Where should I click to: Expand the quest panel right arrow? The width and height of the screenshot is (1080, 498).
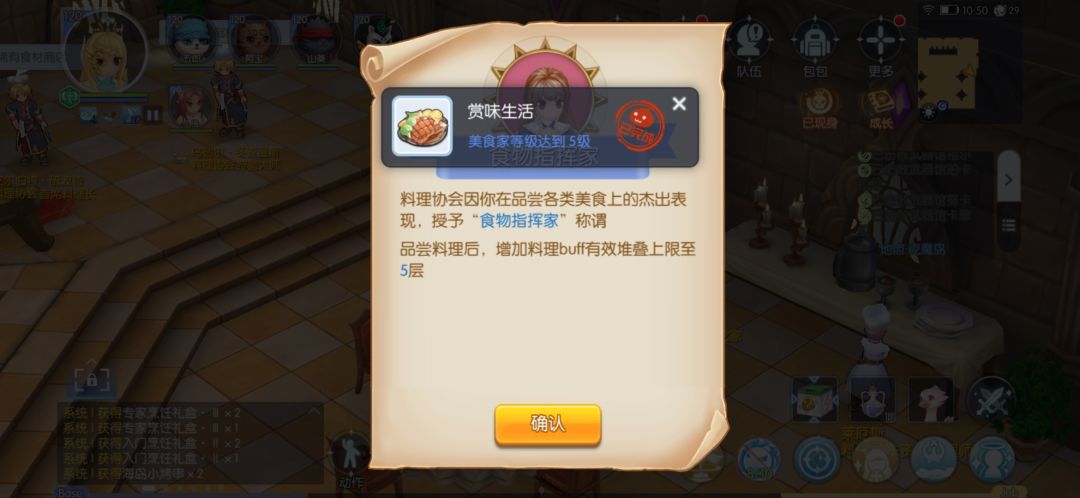coord(1009,180)
